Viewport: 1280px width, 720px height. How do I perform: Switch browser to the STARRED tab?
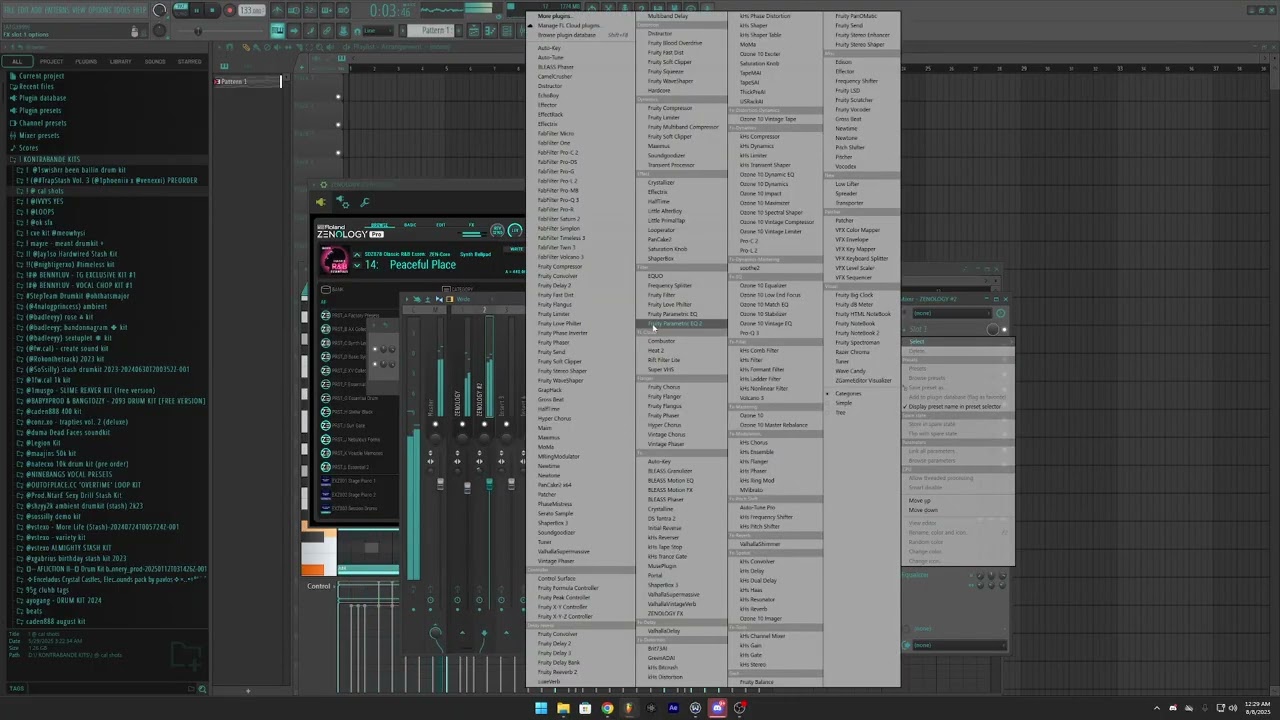click(189, 61)
